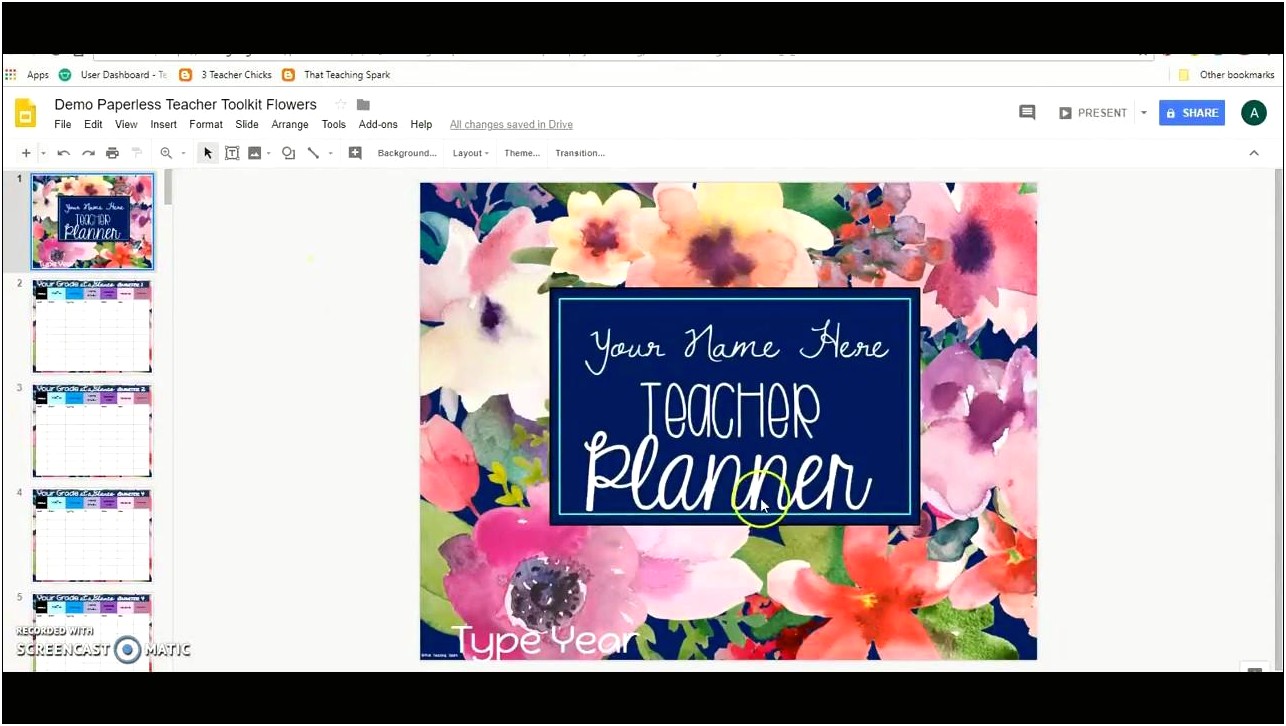Insert an image from toolbar

pyautogui.click(x=254, y=153)
